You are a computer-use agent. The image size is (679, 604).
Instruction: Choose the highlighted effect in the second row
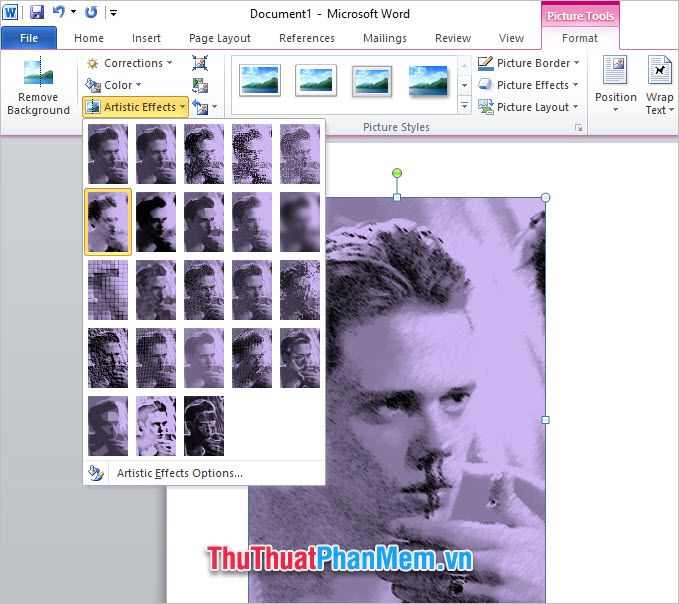coord(108,221)
